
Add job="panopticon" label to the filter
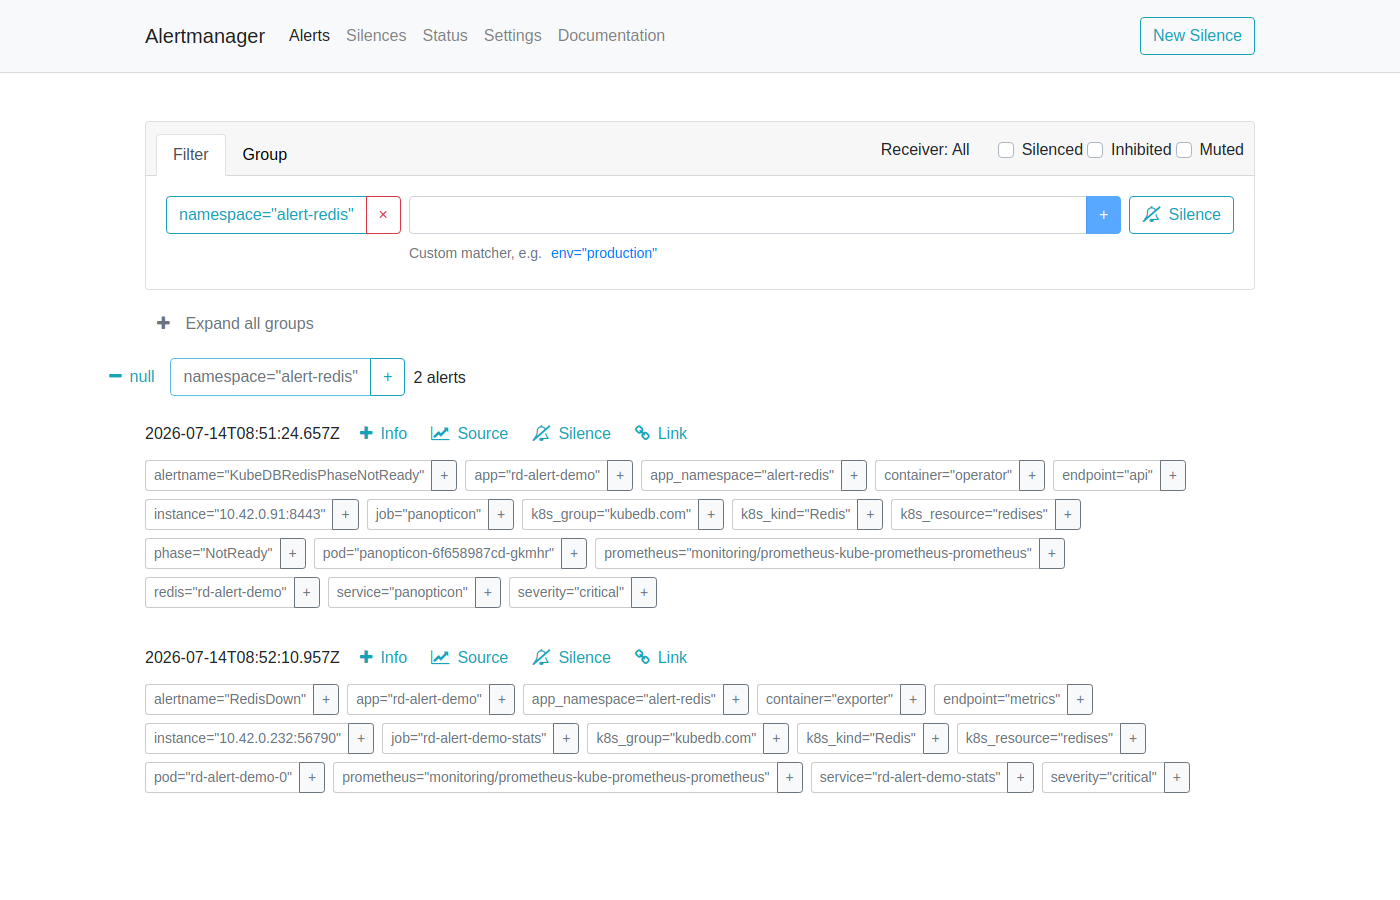[x=501, y=514]
